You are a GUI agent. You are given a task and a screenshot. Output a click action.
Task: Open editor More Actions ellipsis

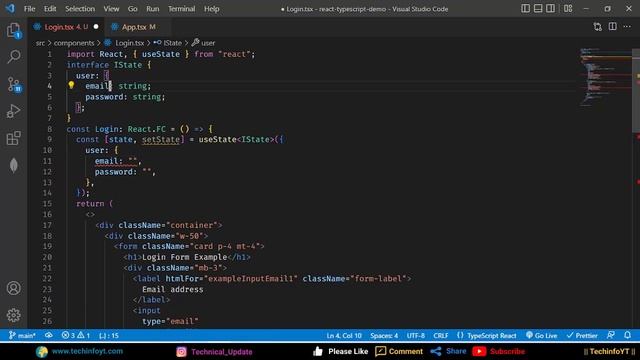(x=627, y=27)
